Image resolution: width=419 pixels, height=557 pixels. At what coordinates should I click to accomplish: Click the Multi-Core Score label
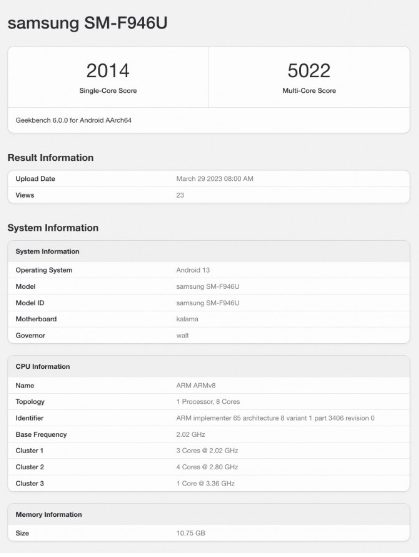(309, 91)
